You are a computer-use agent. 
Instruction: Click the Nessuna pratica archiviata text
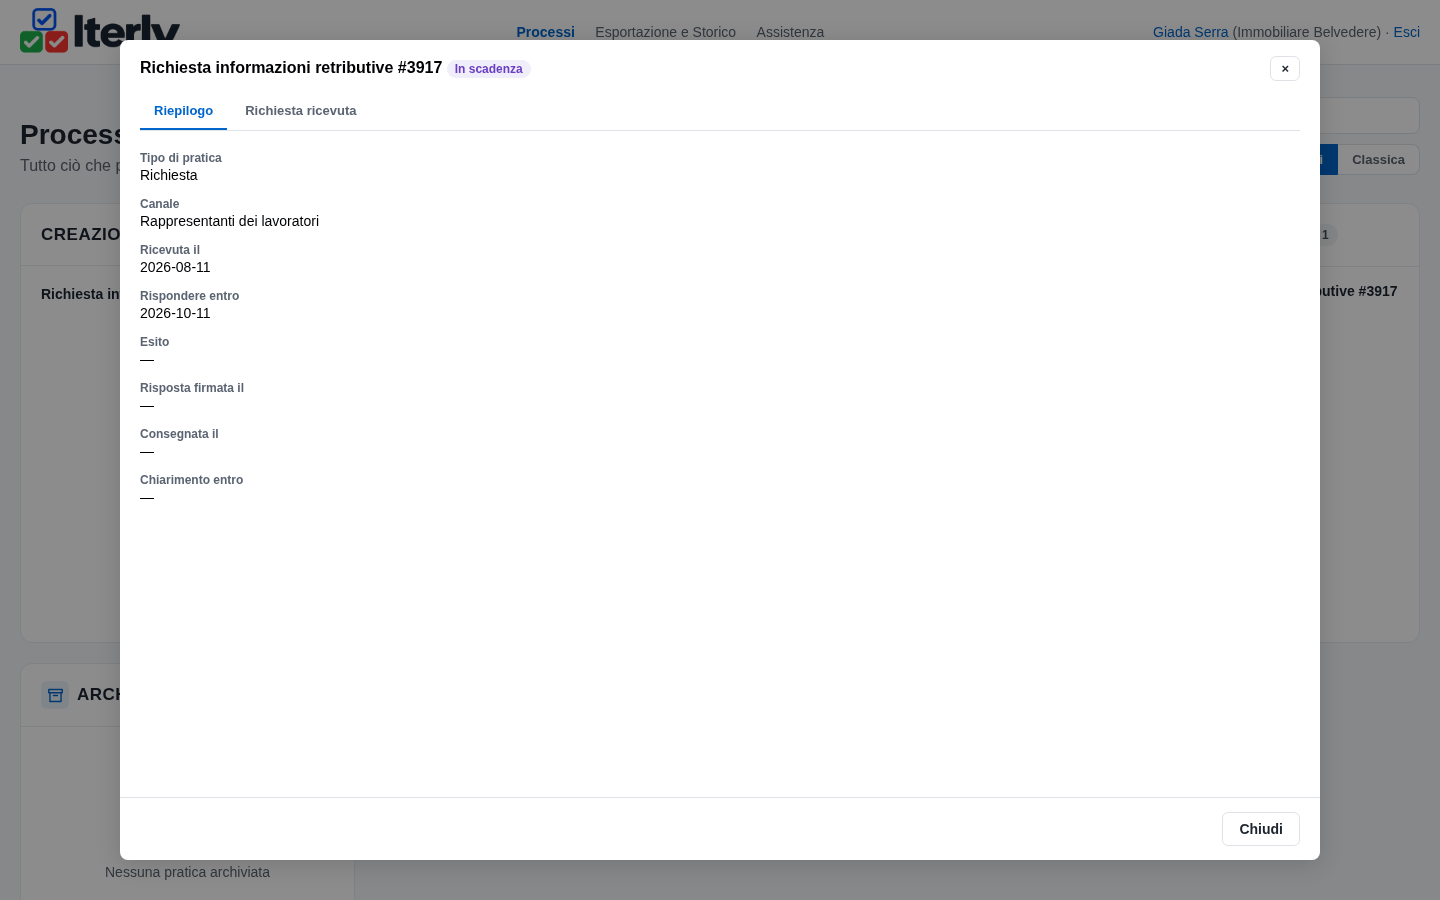(187, 872)
